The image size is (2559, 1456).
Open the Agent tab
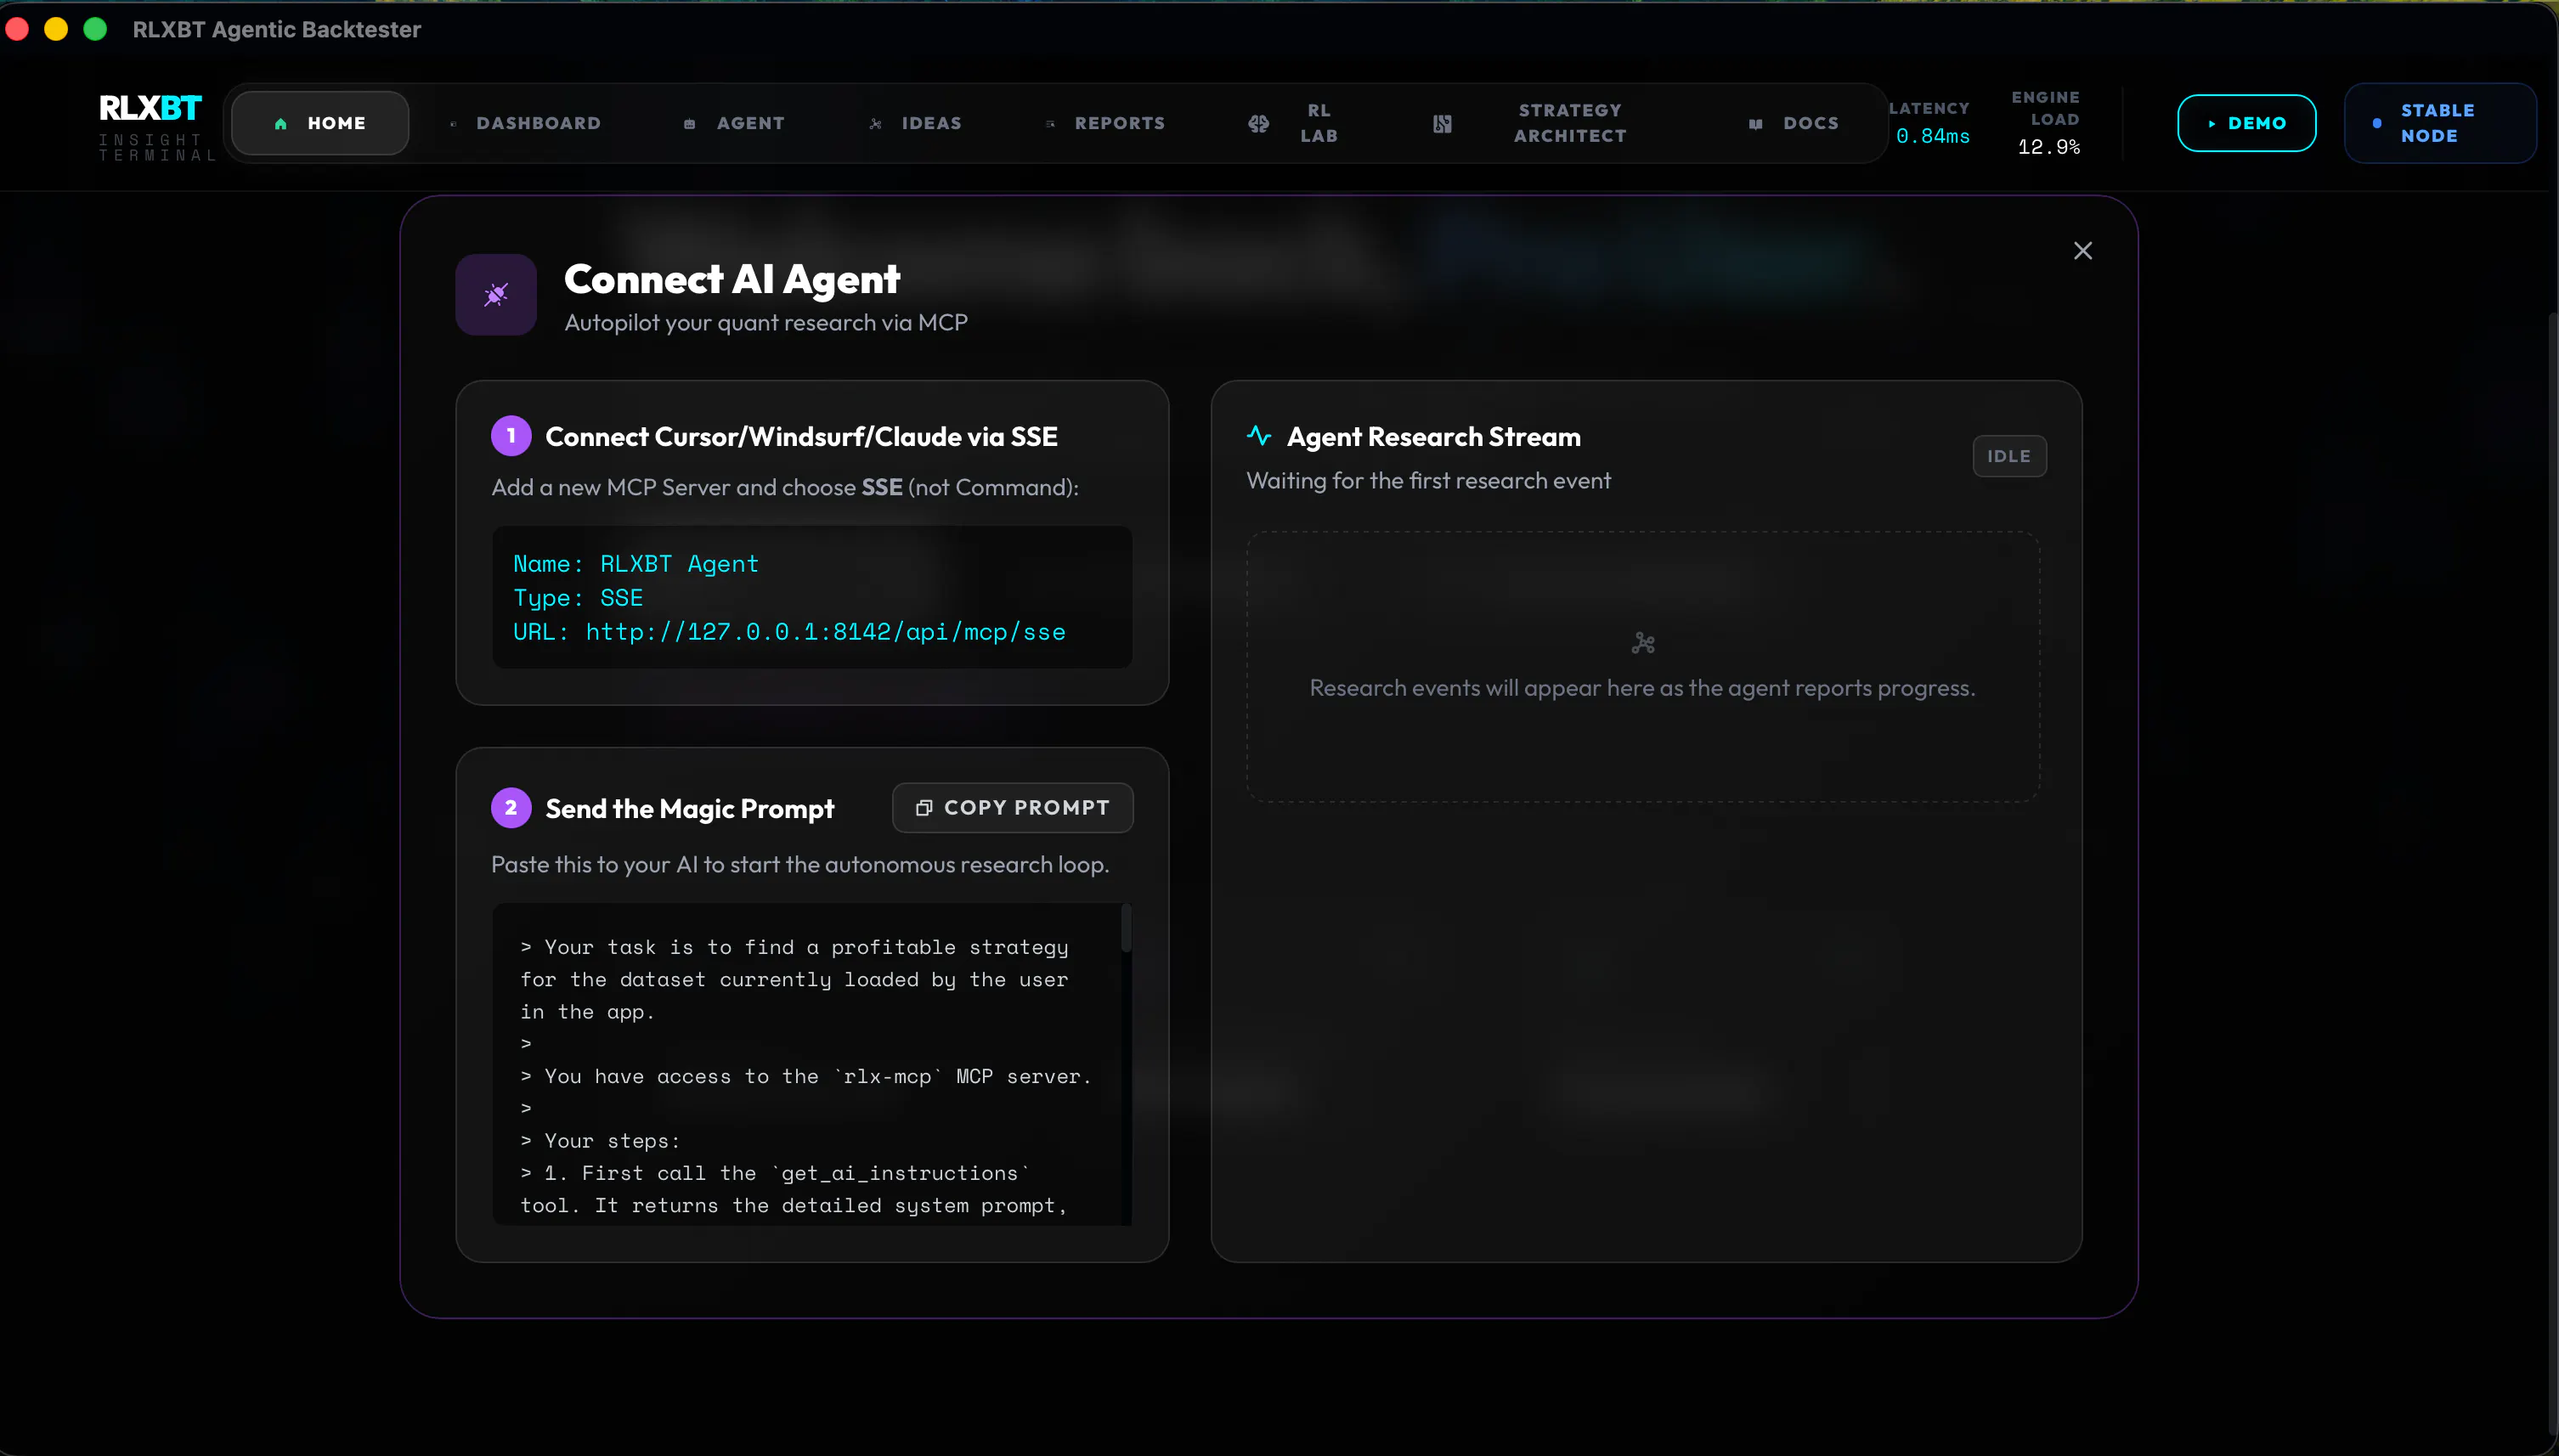(x=735, y=123)
